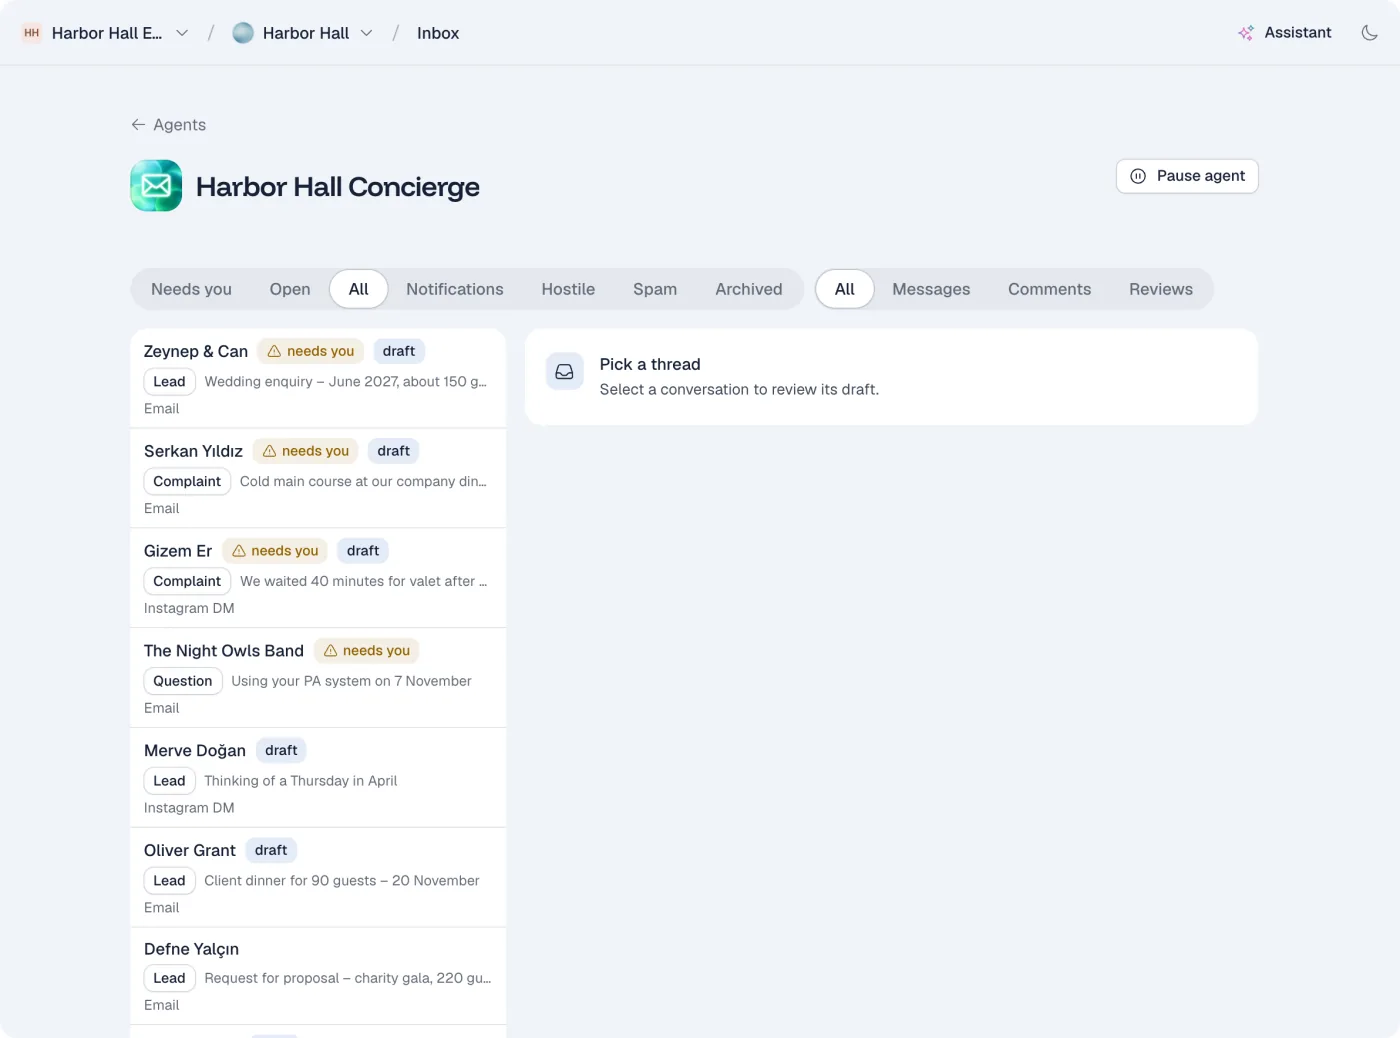Open the Spam tab
This screenshot has width=1400, height=1038.
click(655, 289)
